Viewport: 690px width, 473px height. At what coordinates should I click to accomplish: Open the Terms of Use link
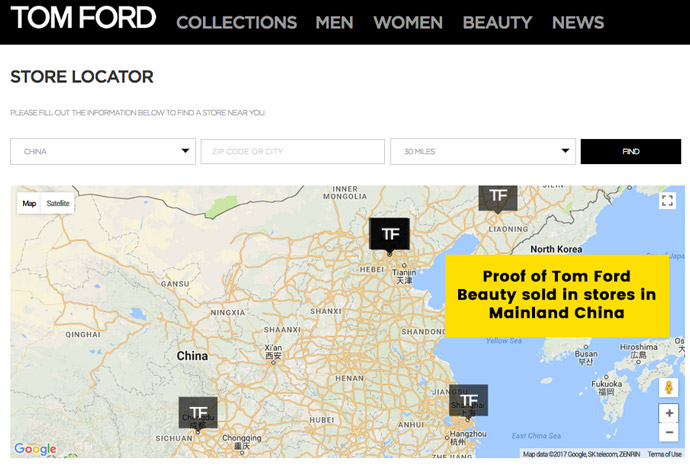[664, 454]
